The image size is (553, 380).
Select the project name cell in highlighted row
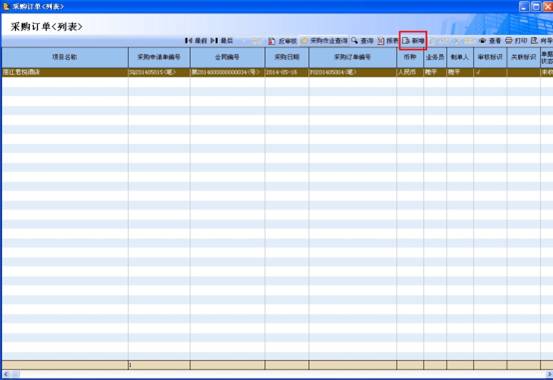[65, 72]
